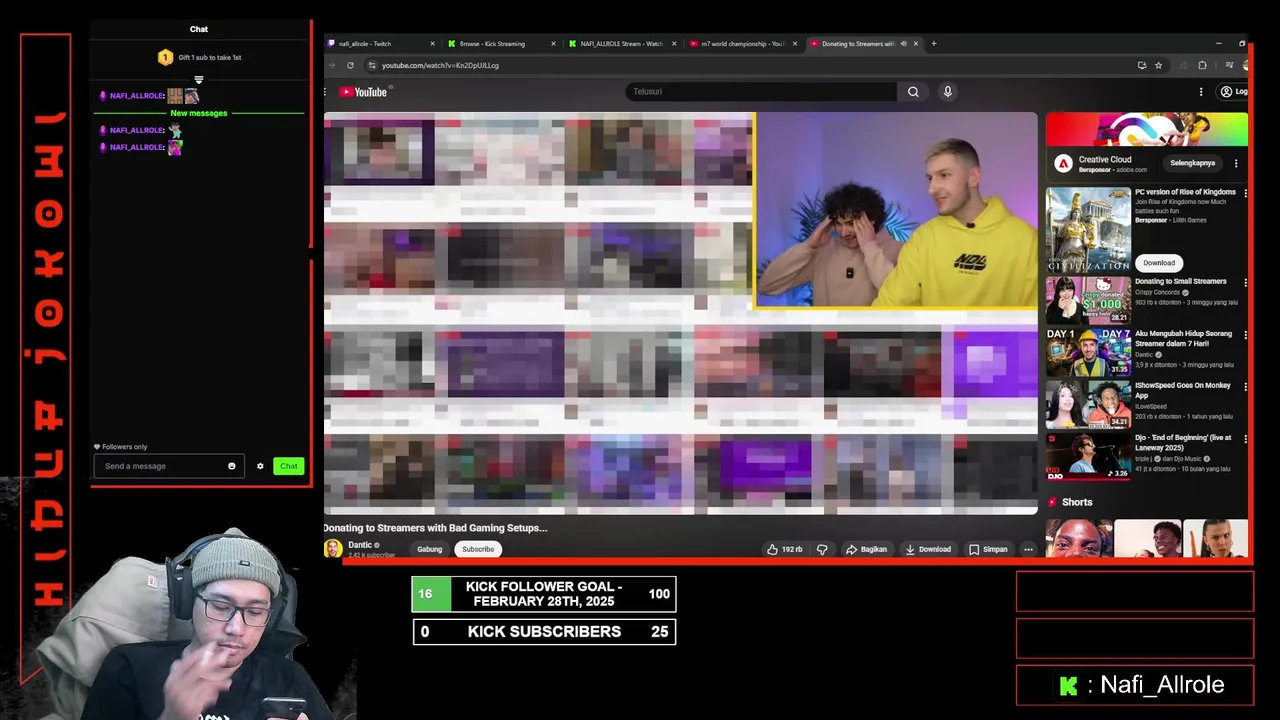This screenshot has height=720, width=1280.
Task: Click the video title Donating to Streamers
Action: coord(435,528)
